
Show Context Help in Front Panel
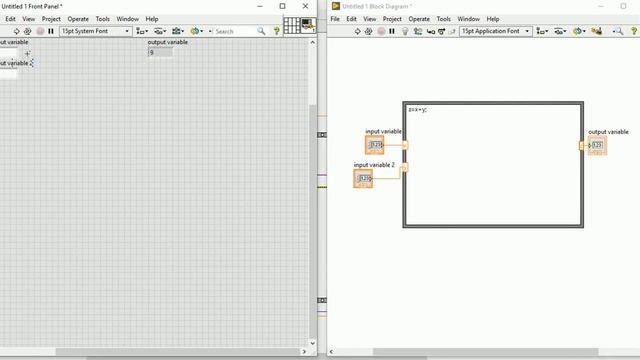276,31
